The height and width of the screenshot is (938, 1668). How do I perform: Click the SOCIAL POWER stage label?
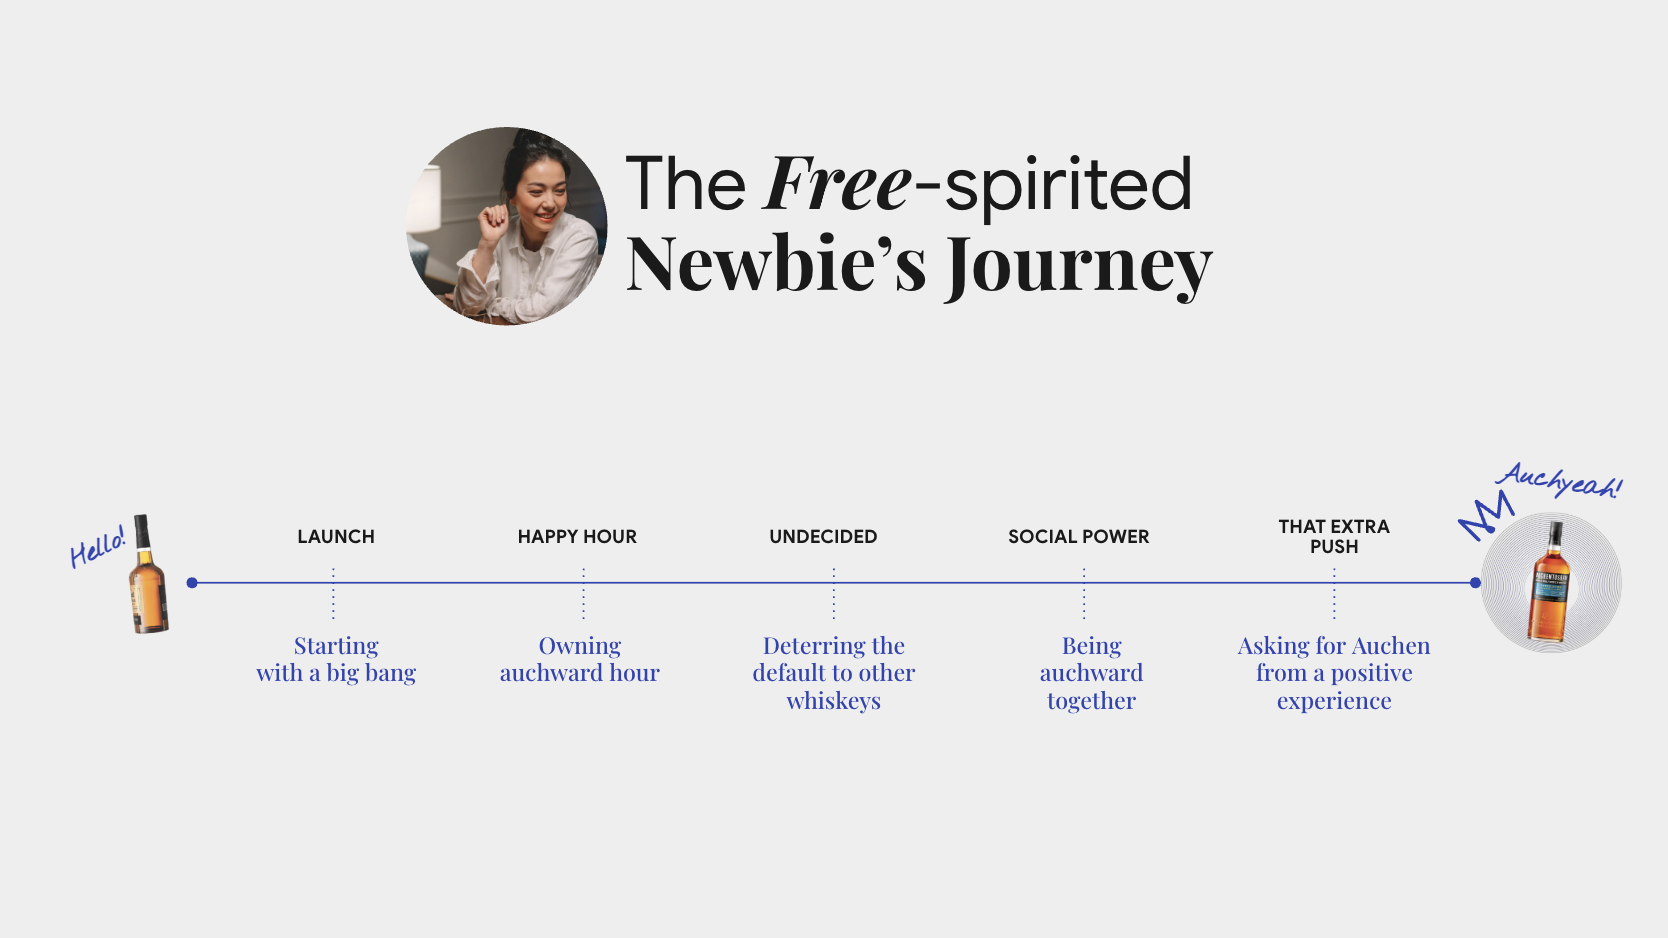[x=1078, y=537]
